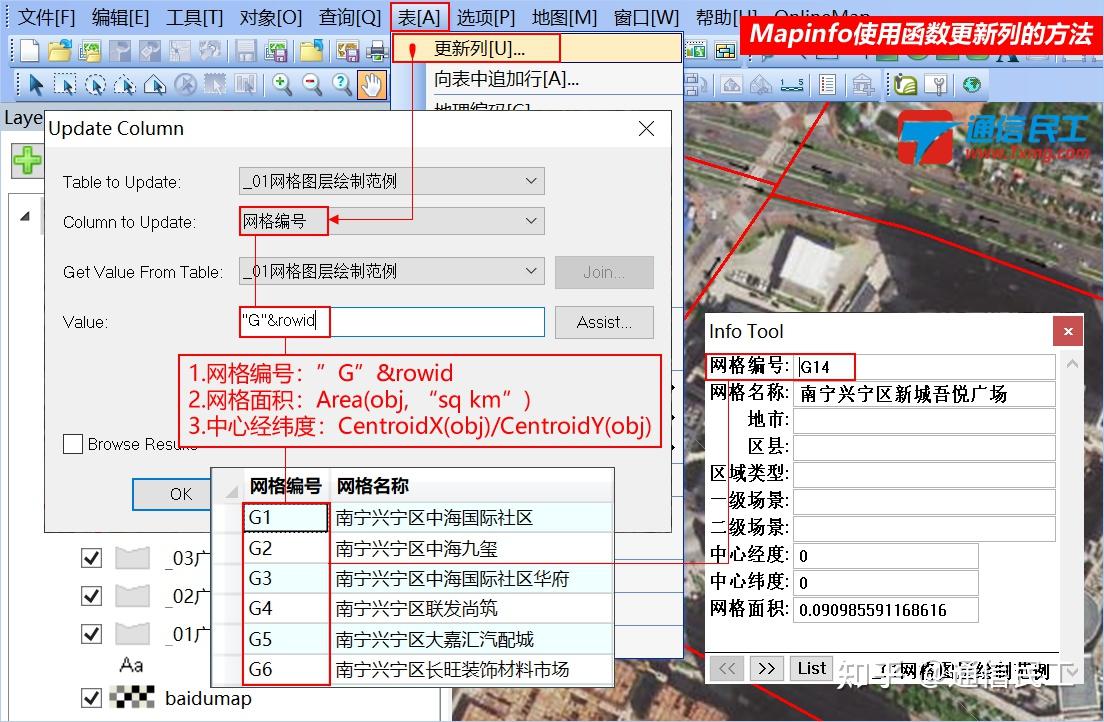Viewport: 1104px width, 722px height.
Task: Choose 更新列[U]... from the menu
Action: (479, 49)
